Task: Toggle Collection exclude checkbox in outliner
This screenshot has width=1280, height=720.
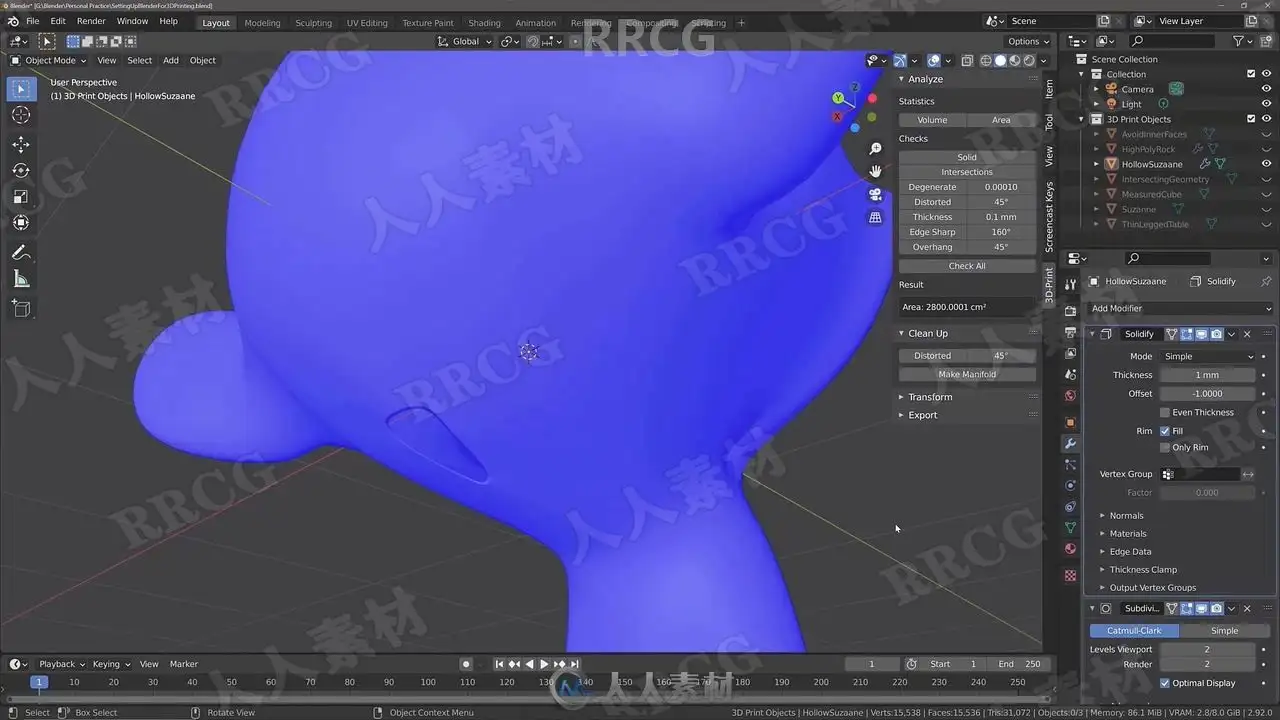Action: pyautogui.click(x=1251, y=74)
